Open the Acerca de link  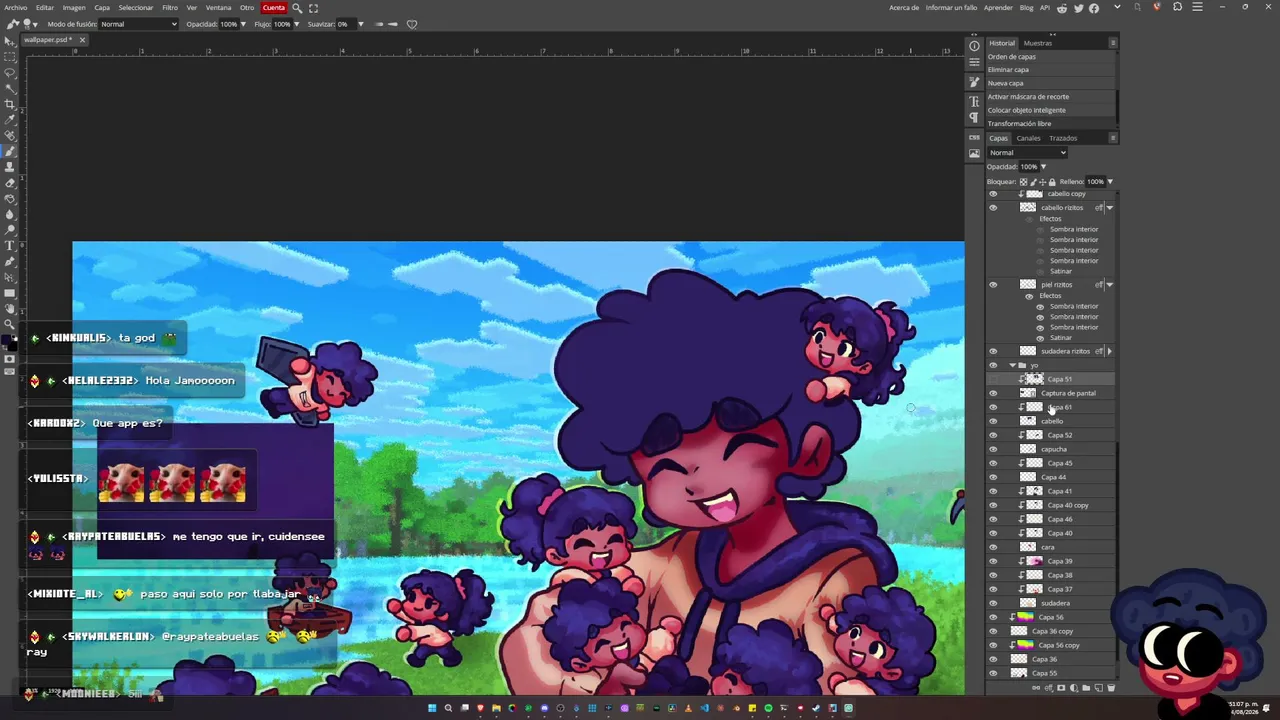click(x=904, y=8)
